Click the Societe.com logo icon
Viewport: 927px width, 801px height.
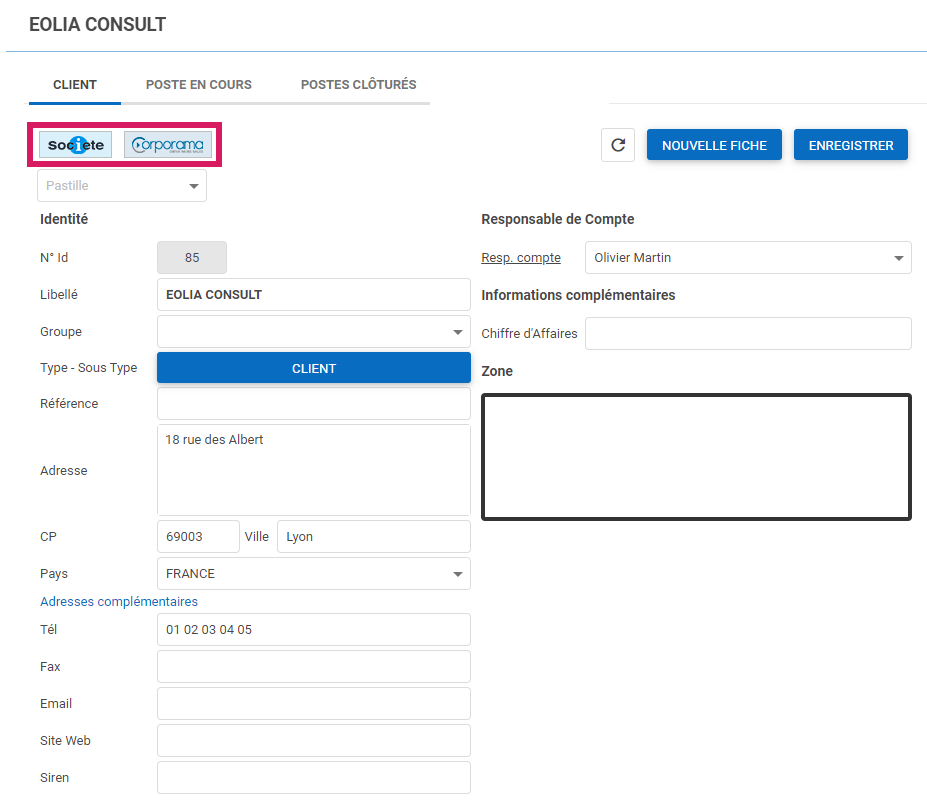pos(76,145)
